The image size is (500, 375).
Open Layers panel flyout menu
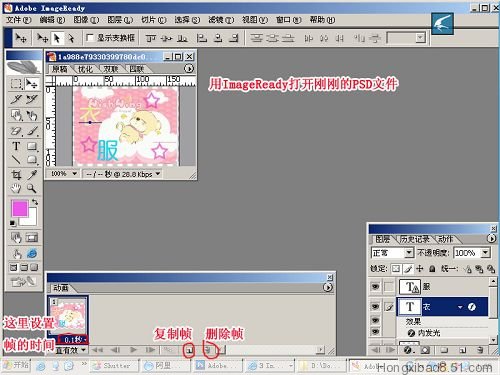[x=491, y=239]
